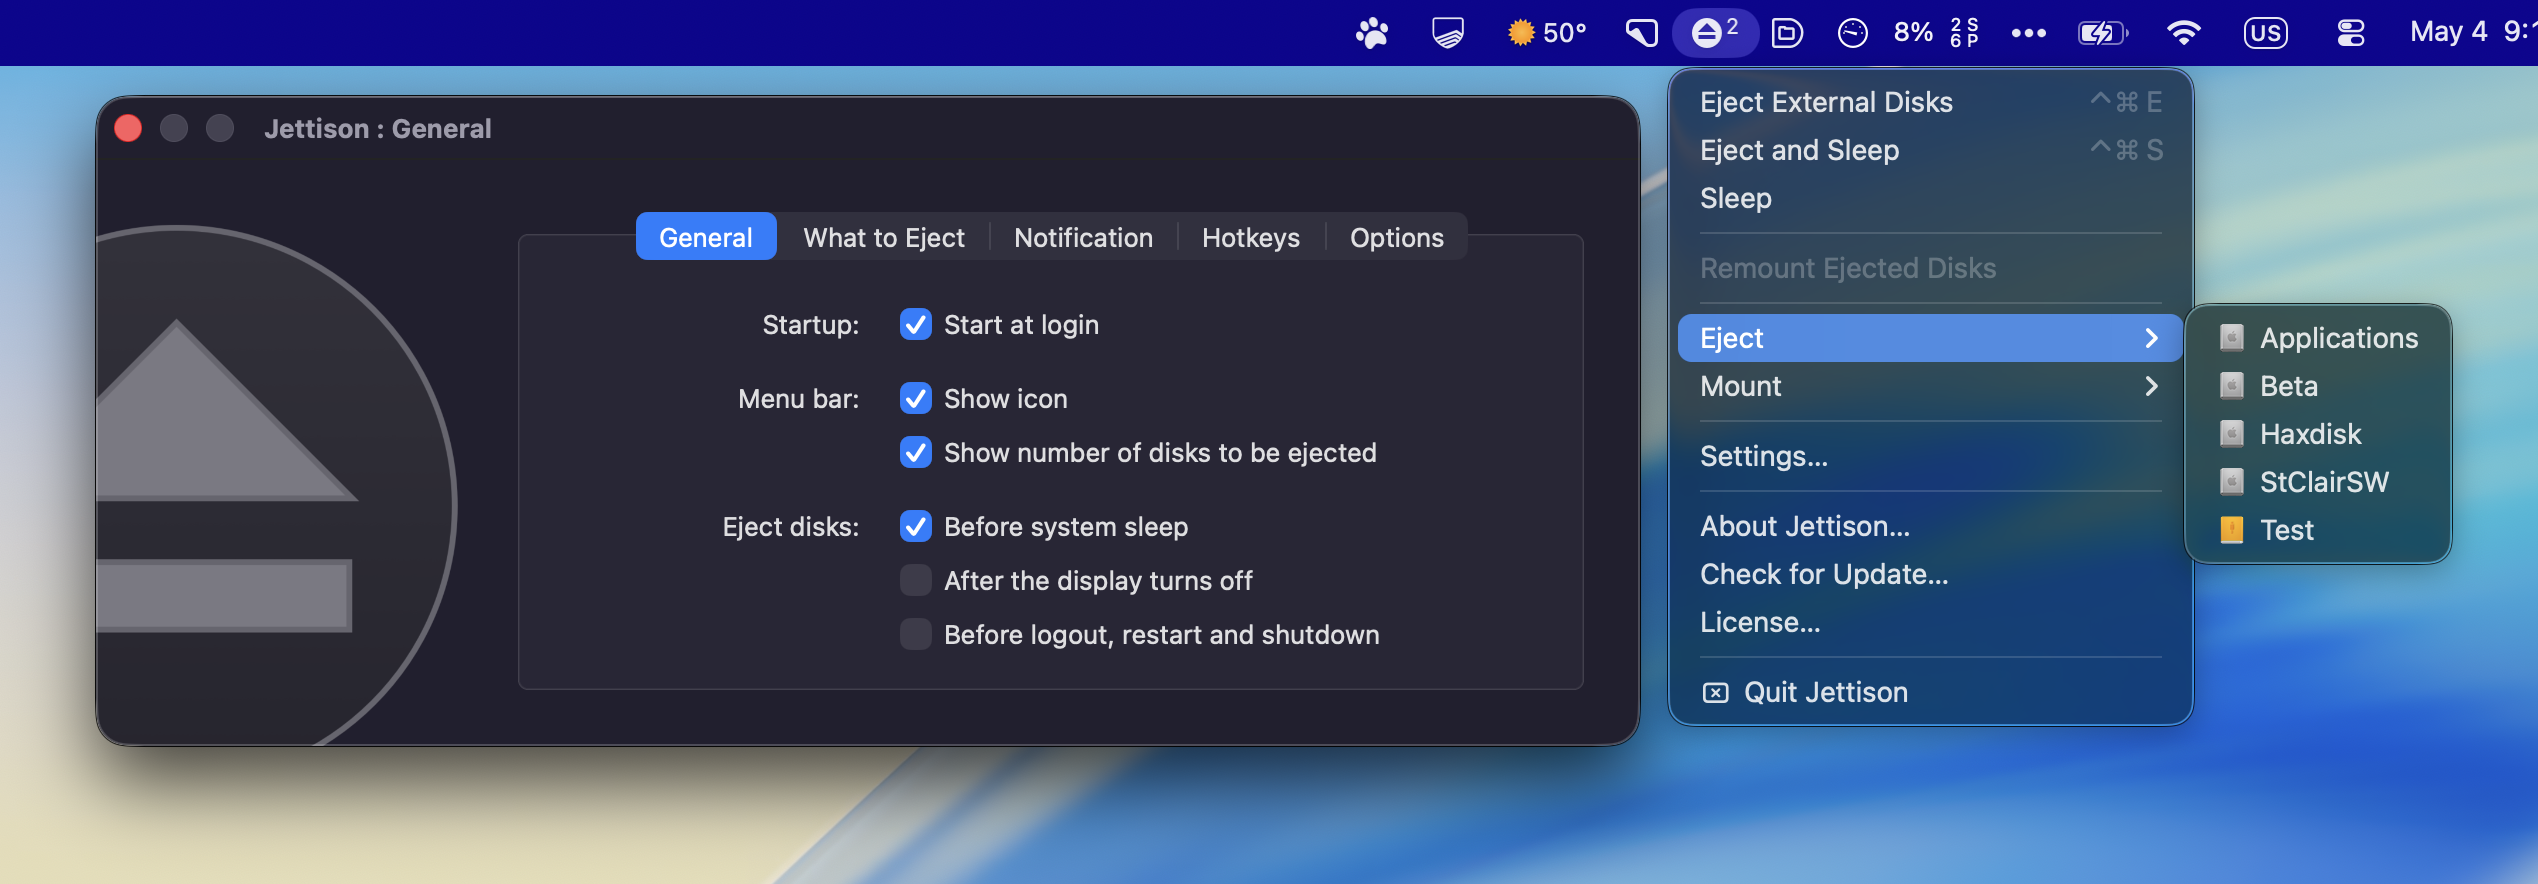The width and height of the screenshot is (2538, 884).
Task: Expand the Eject submenu
Action: (1929, 338)
